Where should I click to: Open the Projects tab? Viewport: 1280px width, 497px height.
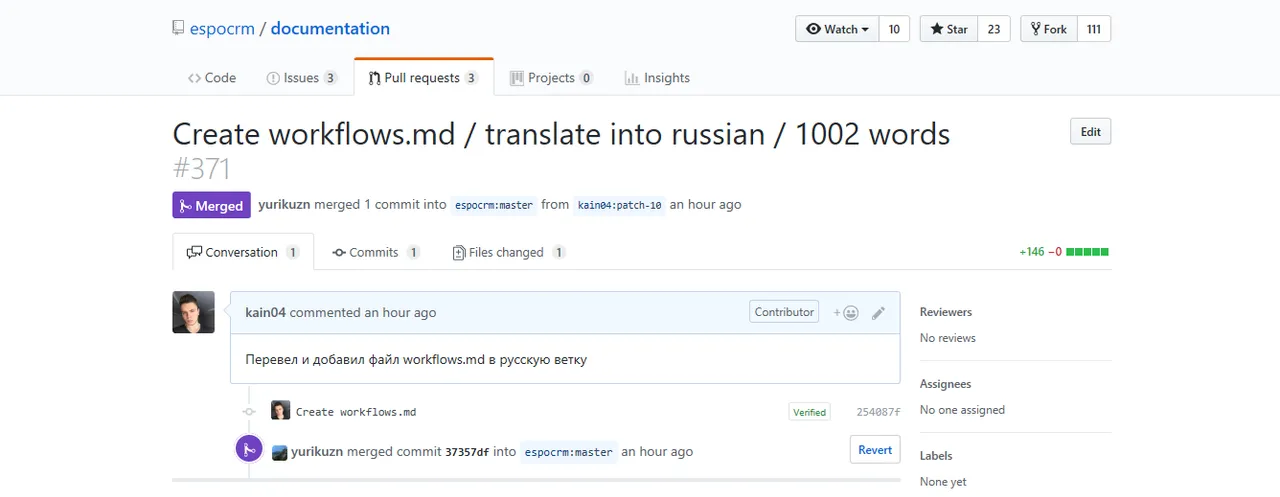click(x=551, y=78)
